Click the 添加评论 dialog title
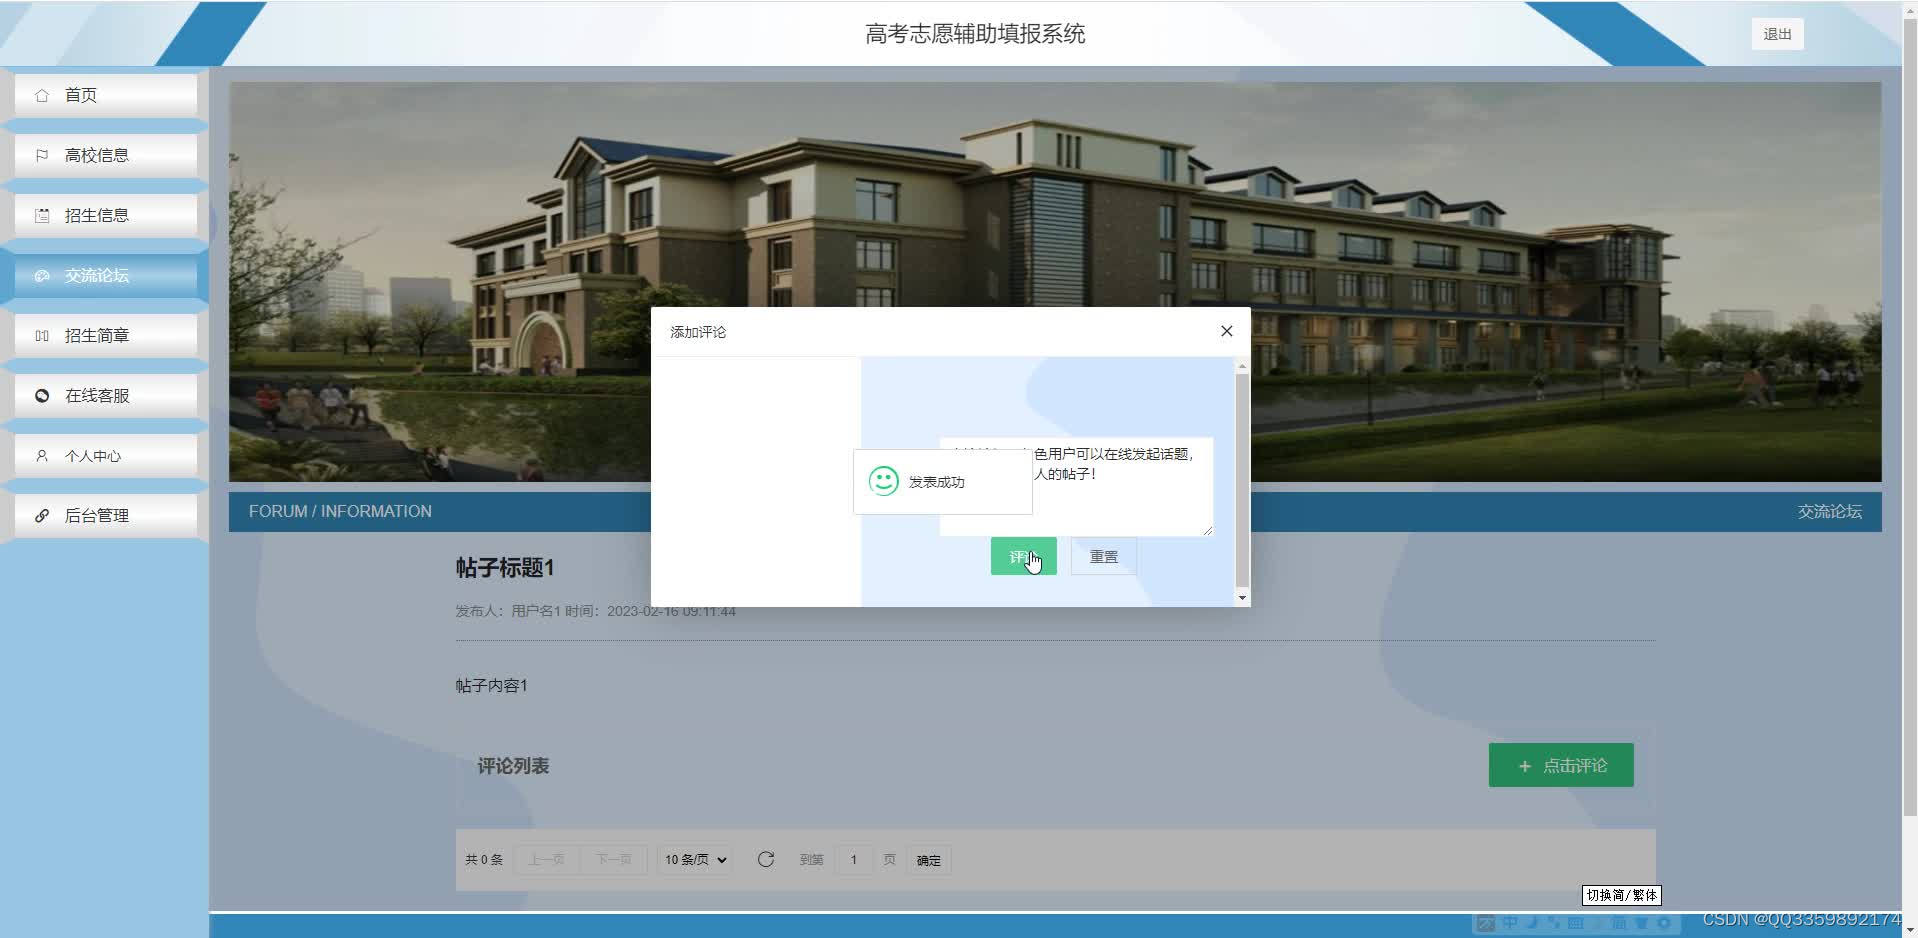This screenshot has width=1918, height=938. (698, 332)
